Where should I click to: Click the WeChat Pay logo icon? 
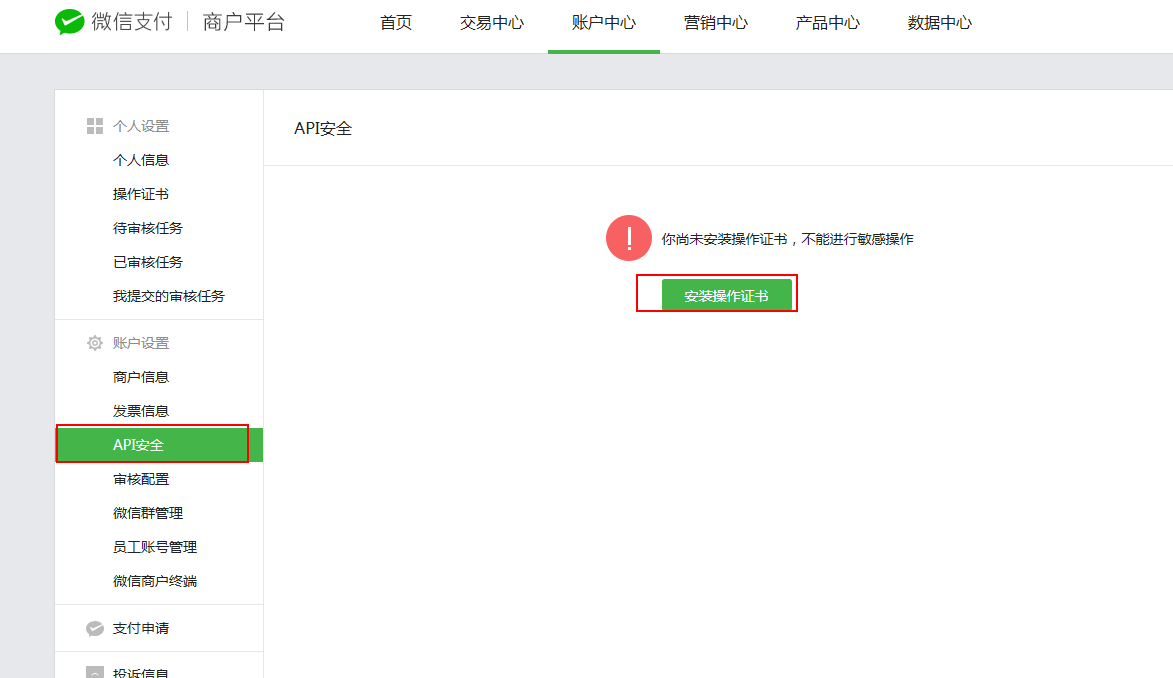click(x=70, y=23)
